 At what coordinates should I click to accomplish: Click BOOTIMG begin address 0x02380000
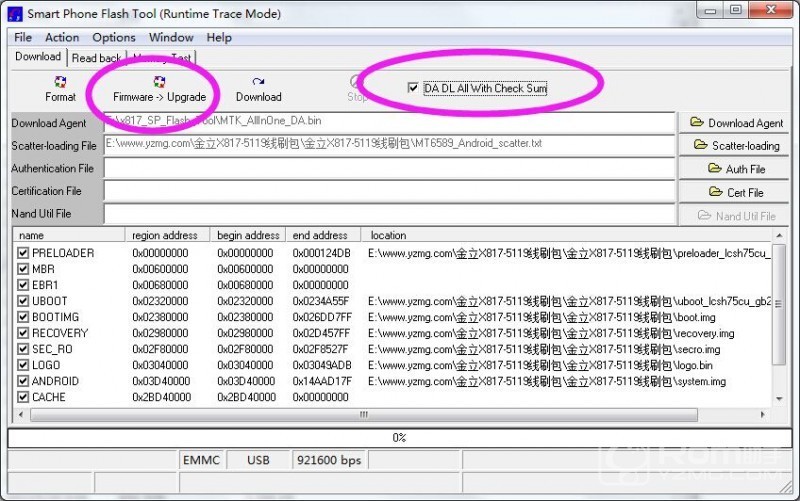245,317
